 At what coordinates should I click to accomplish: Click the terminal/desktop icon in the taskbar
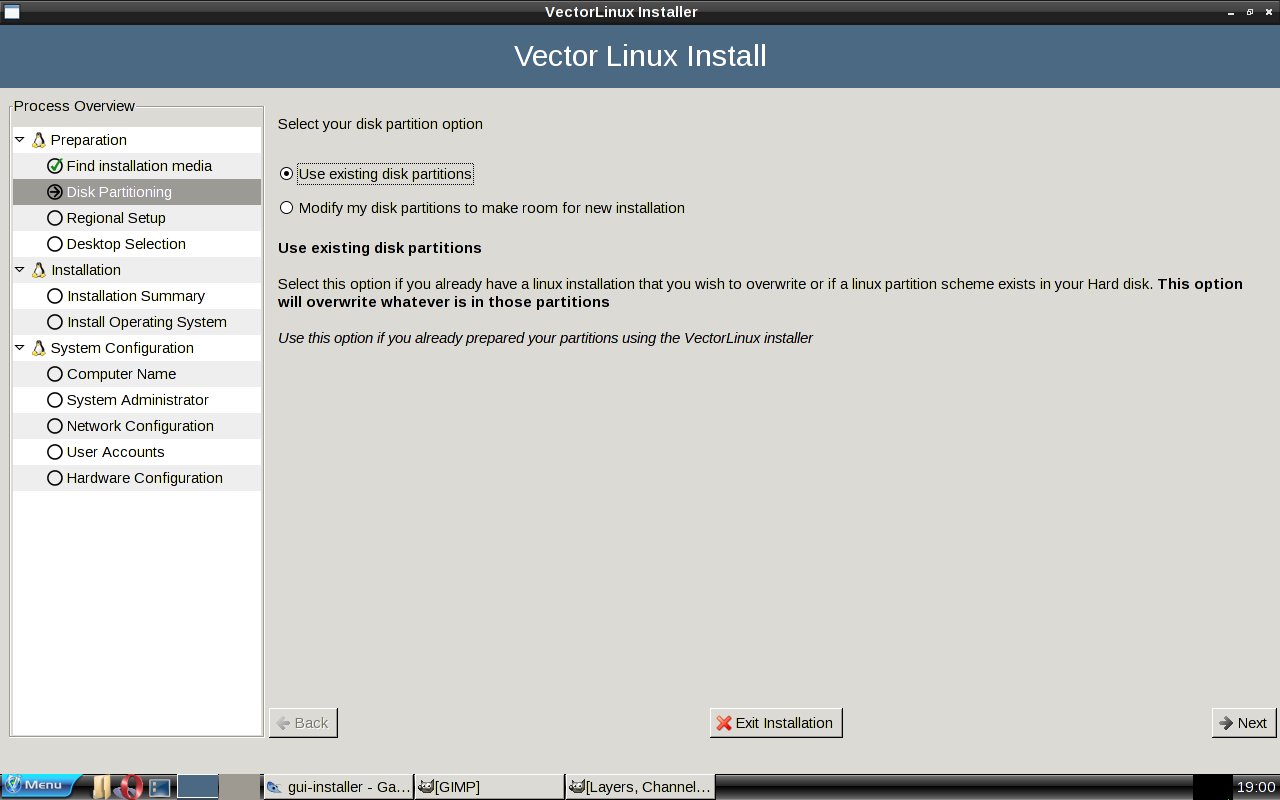[159, 787]
